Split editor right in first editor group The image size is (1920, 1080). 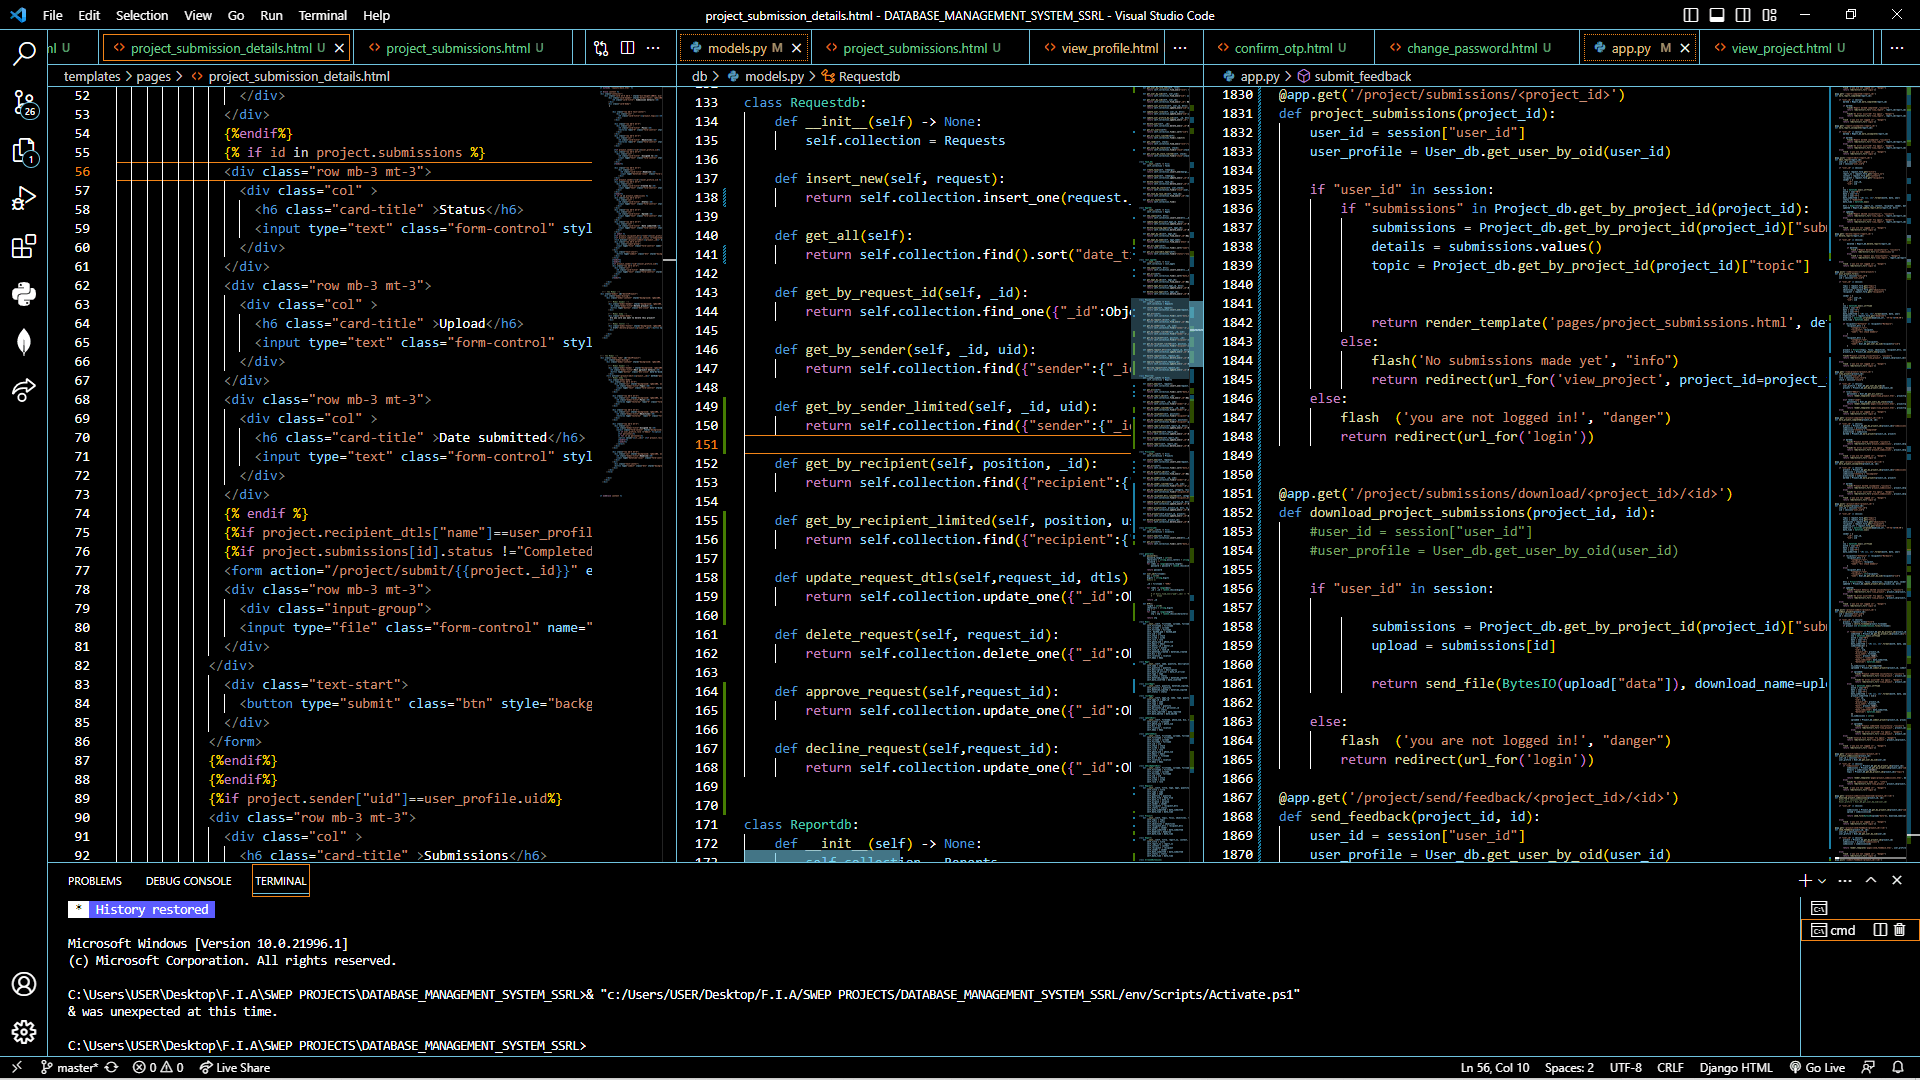tap(627, 48)
